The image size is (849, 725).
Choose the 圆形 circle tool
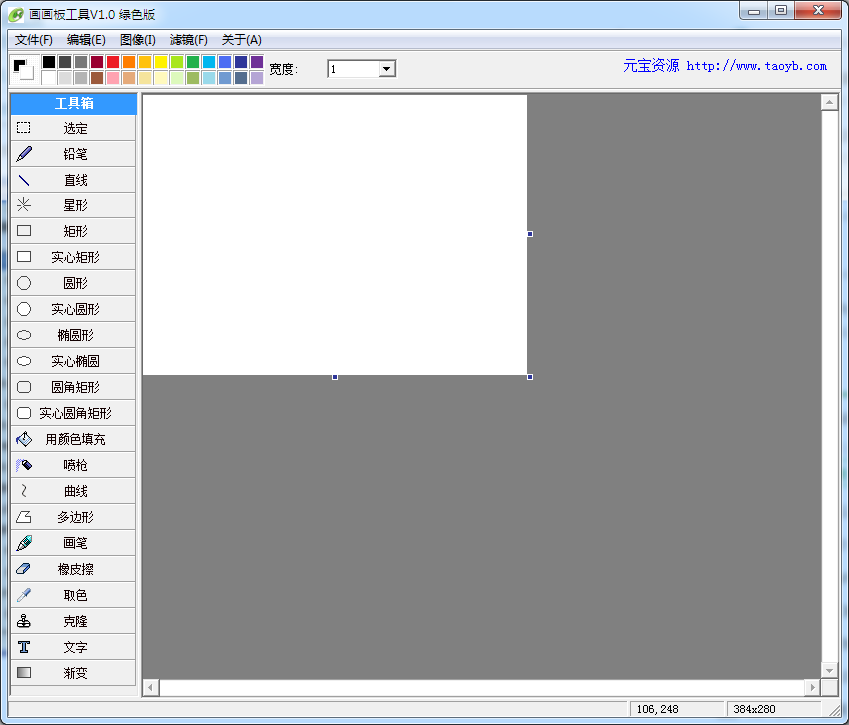(x=73, y=283)
